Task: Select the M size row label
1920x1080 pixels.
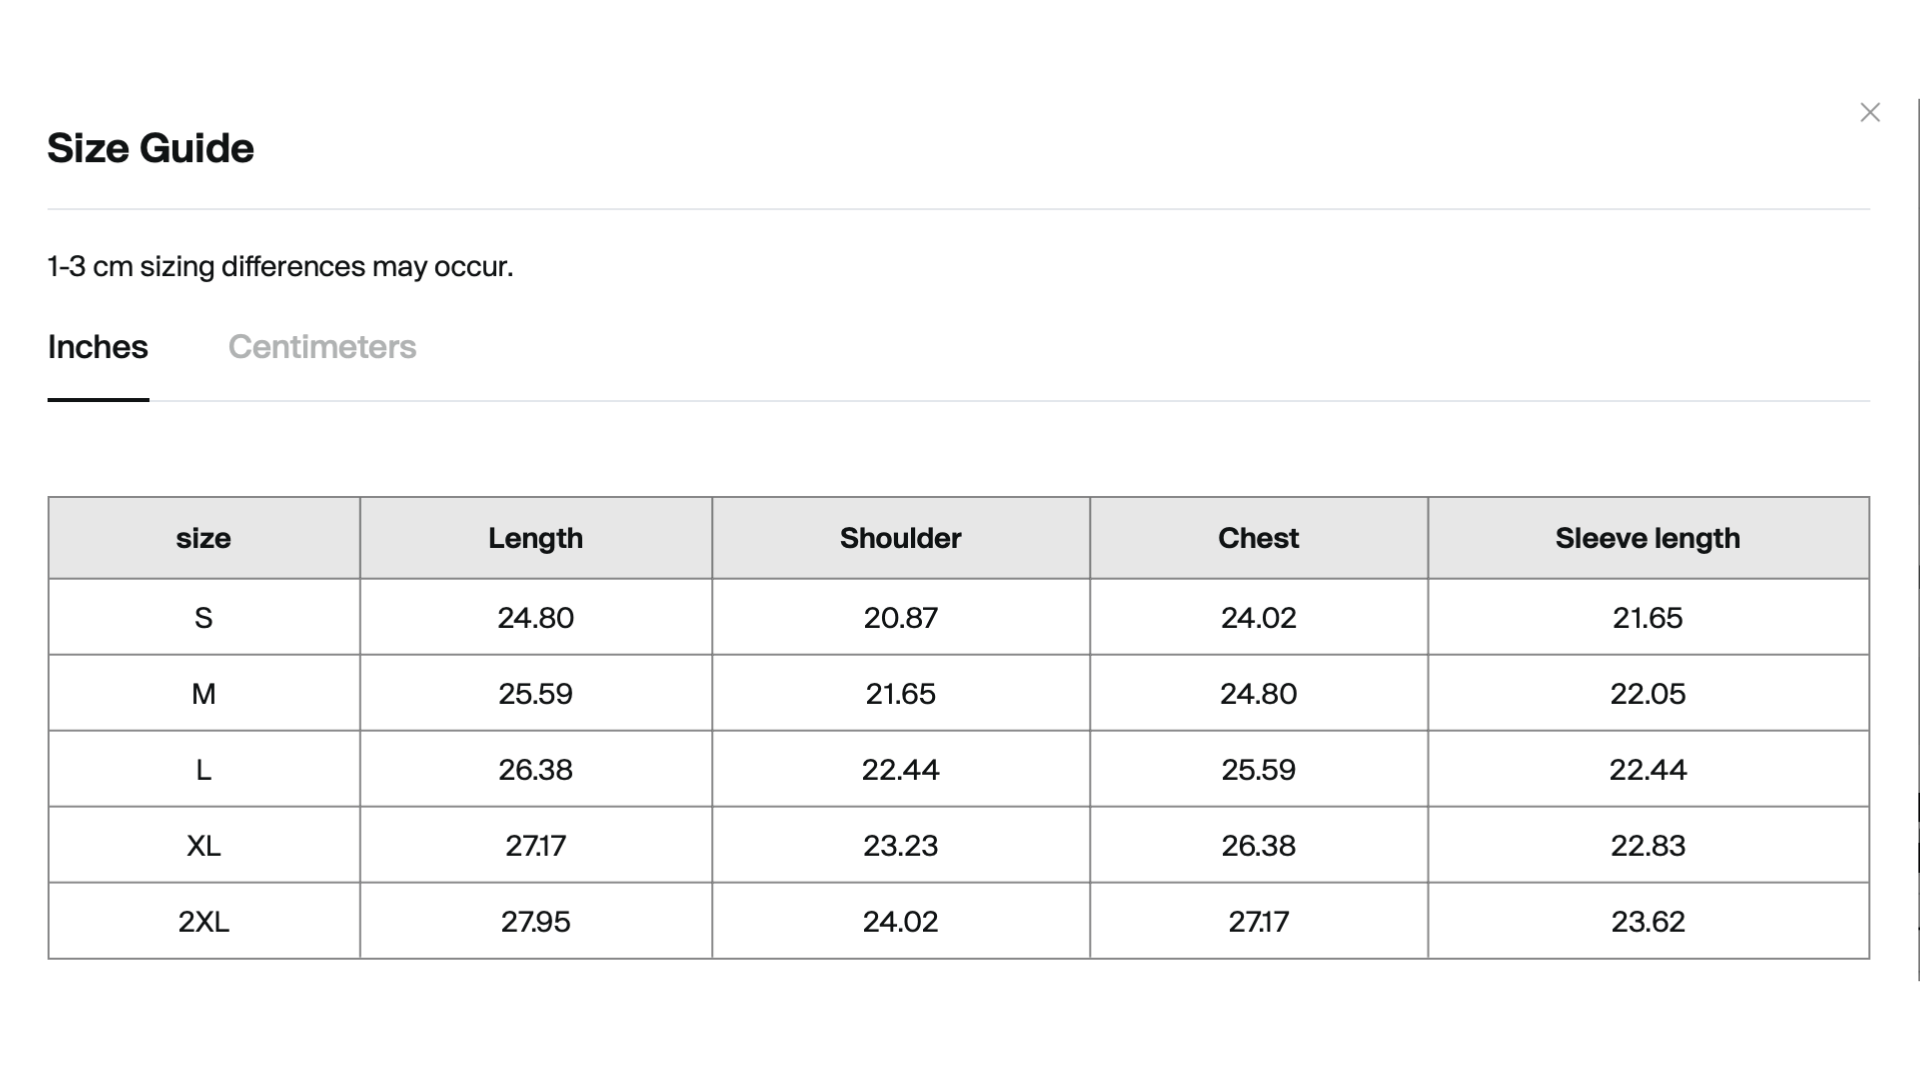Action: 203,694
